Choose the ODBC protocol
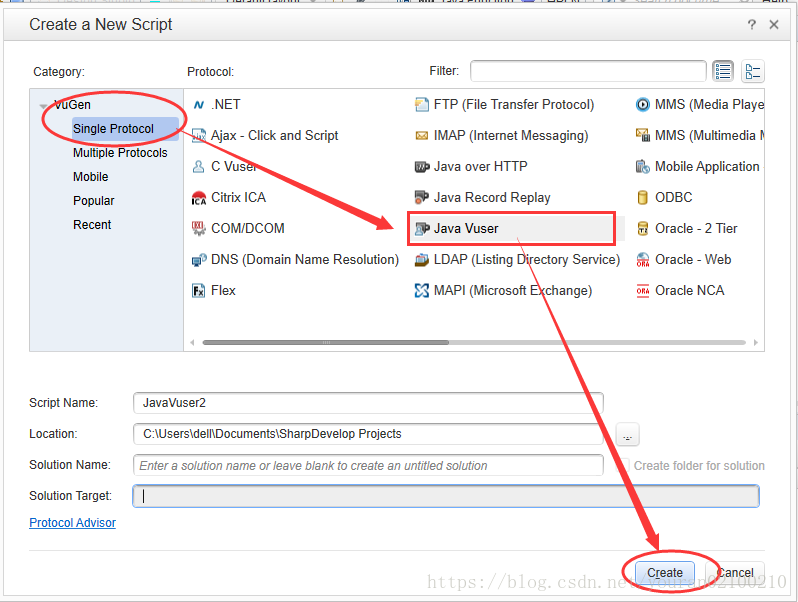This screenshot has height=602, width=798. pos(664,197)
